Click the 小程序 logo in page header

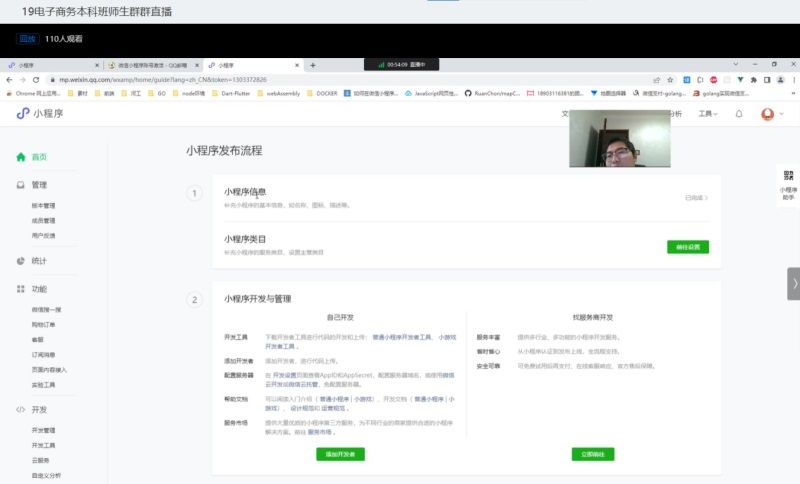pyautogui.click(x=38, y=114)
